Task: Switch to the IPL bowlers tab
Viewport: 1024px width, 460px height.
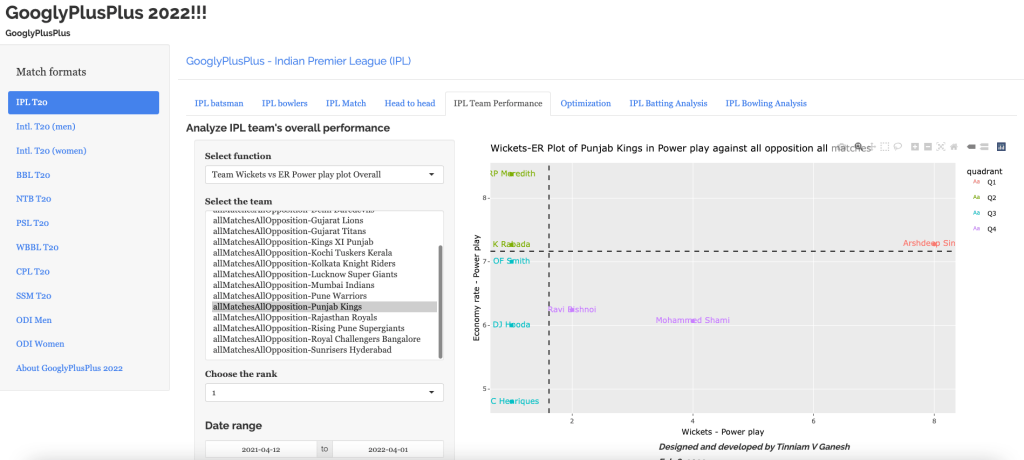Action: [x=284, y=103]
